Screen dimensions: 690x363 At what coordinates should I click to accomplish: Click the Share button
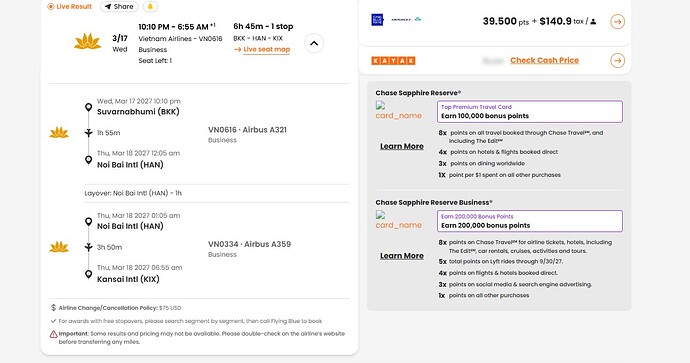(x=119, y=7)
